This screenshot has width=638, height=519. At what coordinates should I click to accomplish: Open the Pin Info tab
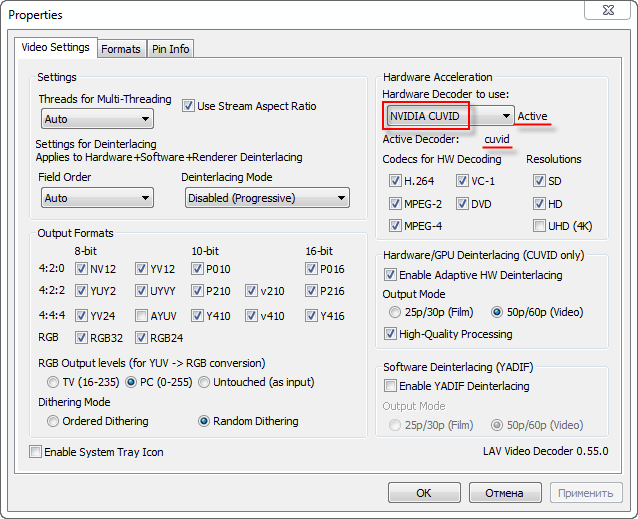pyautogui.click(x=170, y=49)
